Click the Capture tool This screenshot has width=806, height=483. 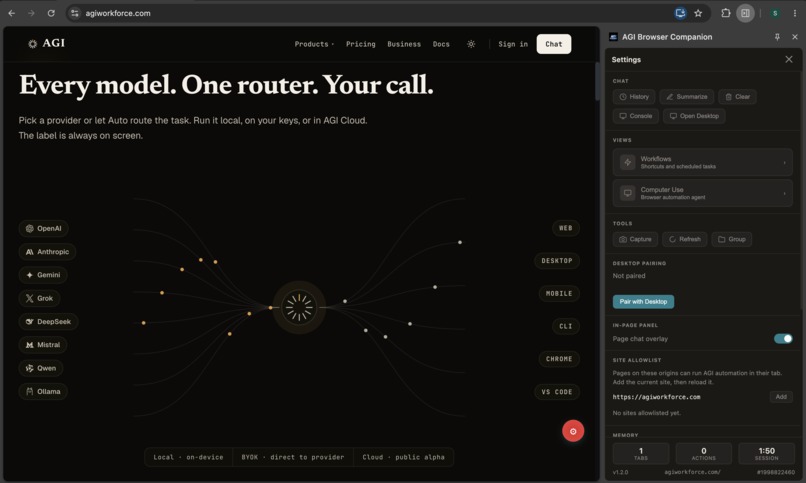[635, 239]
